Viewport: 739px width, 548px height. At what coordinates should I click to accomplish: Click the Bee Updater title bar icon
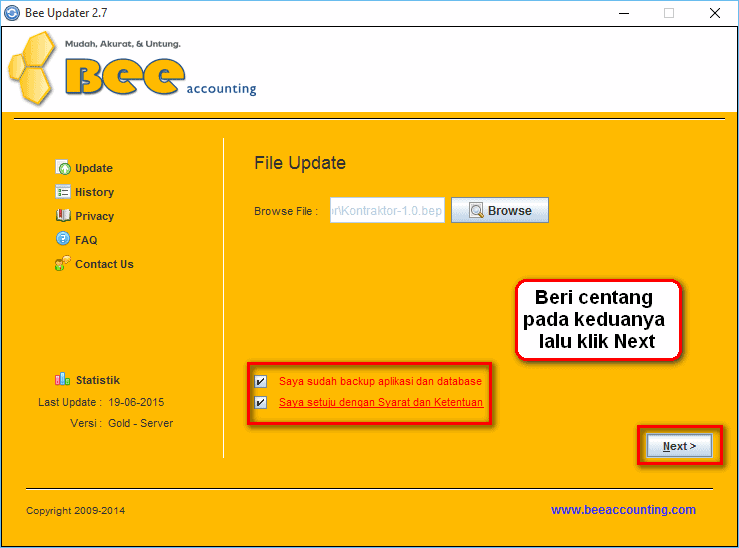point(12,13)
